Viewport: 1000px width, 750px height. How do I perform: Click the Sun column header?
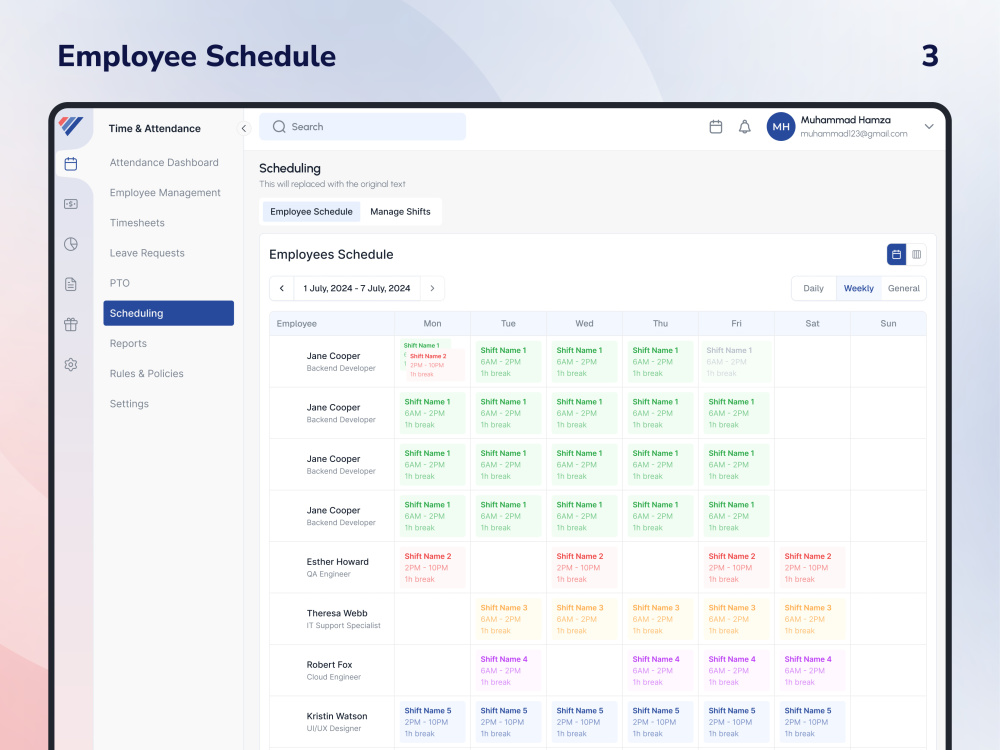coord(888,323)
